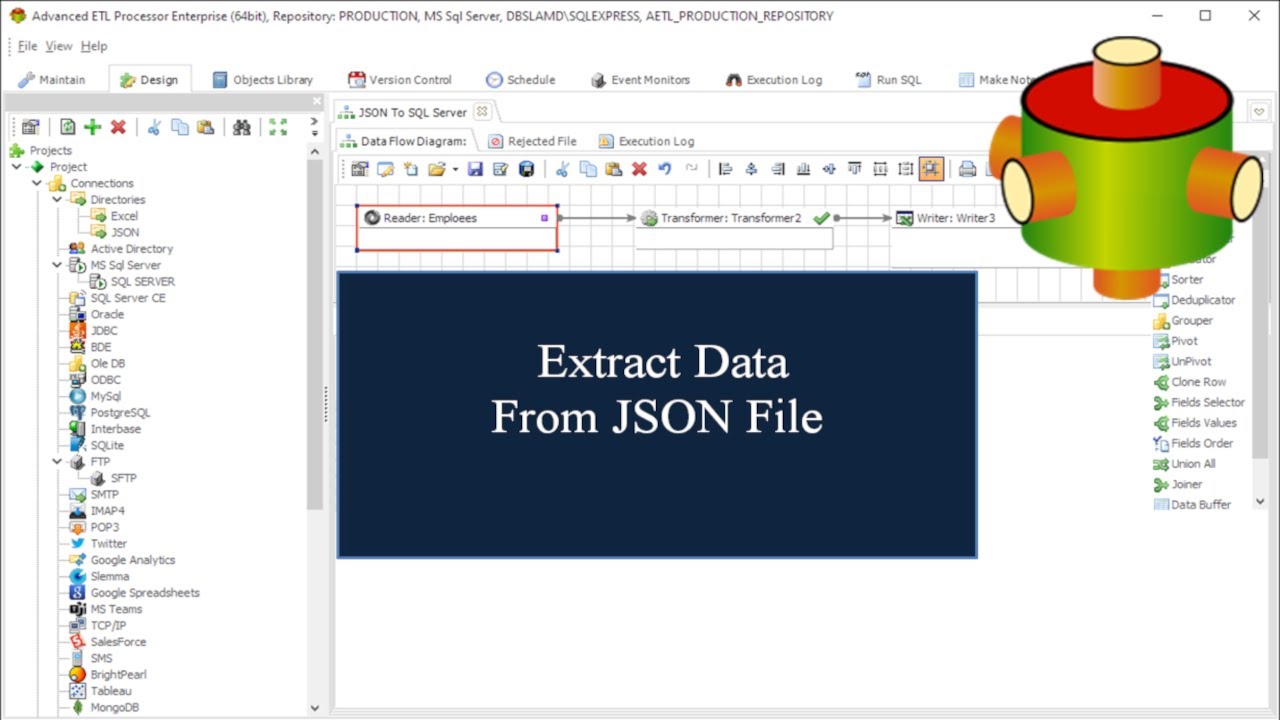Click the properties icon in the project tree toolbar
1280x720 pixels.
pos(31,127)
